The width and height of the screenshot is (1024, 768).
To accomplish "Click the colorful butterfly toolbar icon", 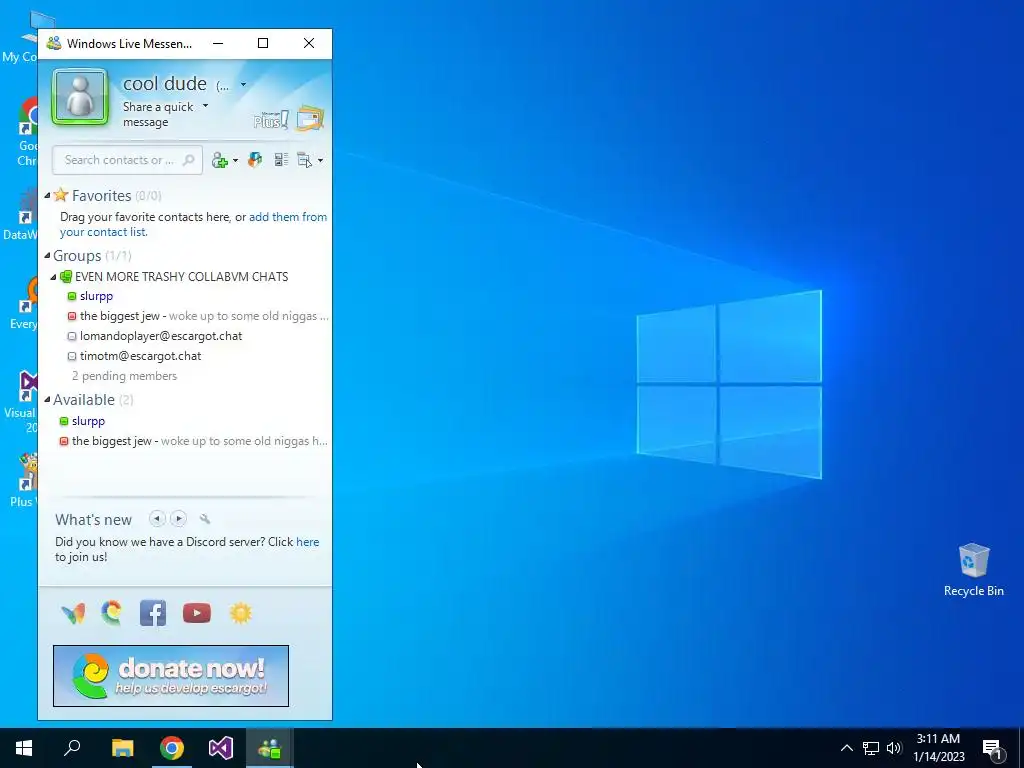I will pyautogui.click(x=255, y=160).
